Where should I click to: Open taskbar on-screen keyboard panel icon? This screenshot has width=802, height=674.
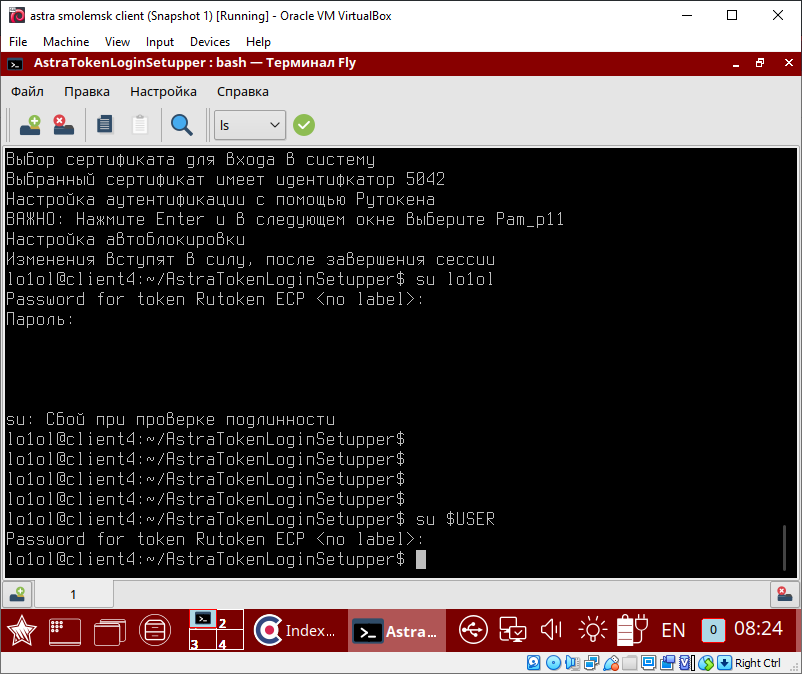64,631
